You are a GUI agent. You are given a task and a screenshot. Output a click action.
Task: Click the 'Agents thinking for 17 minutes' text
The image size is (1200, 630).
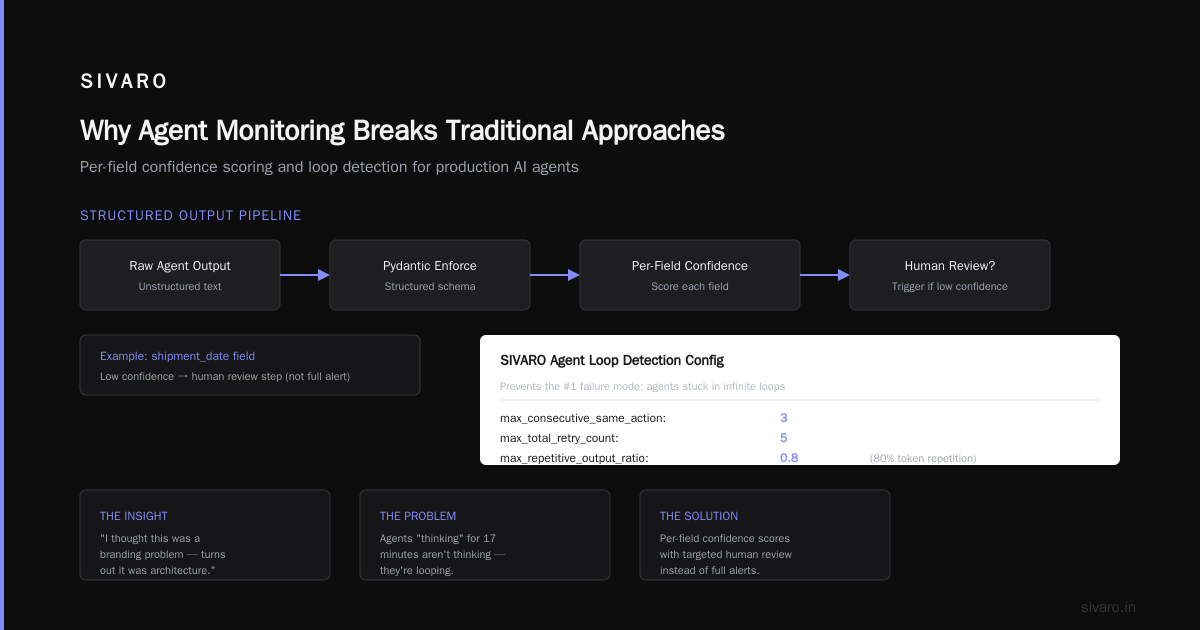click(443, 554)
